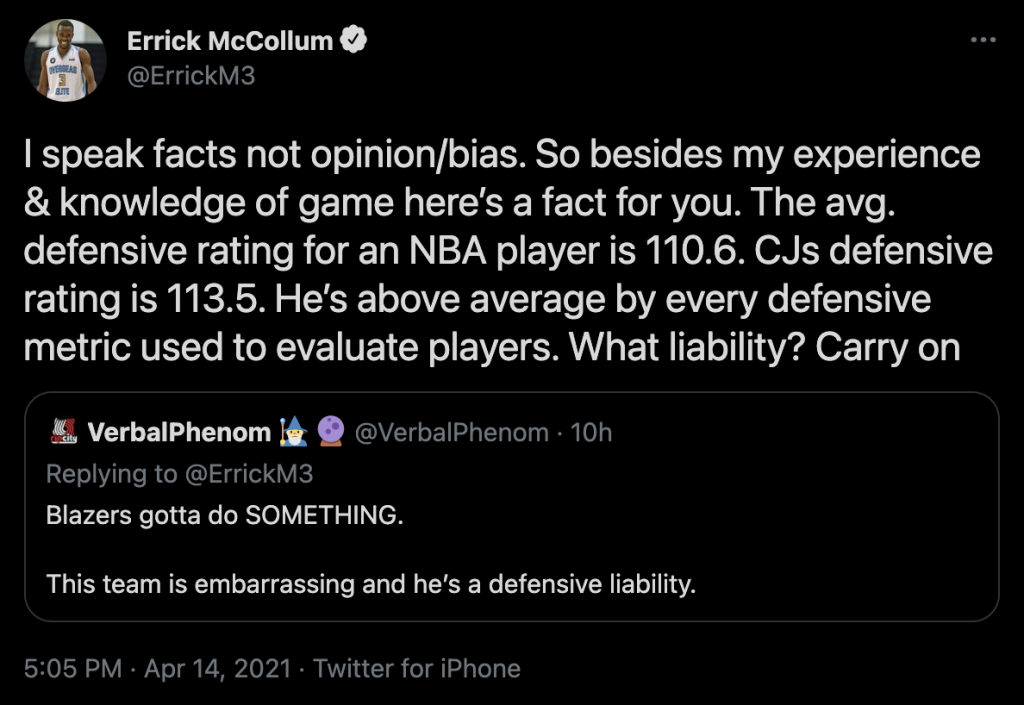This screenshot has width=1024, height=705.
Task: Click the "Blazers gotta do SOMETHING." line
Action: 225,517
